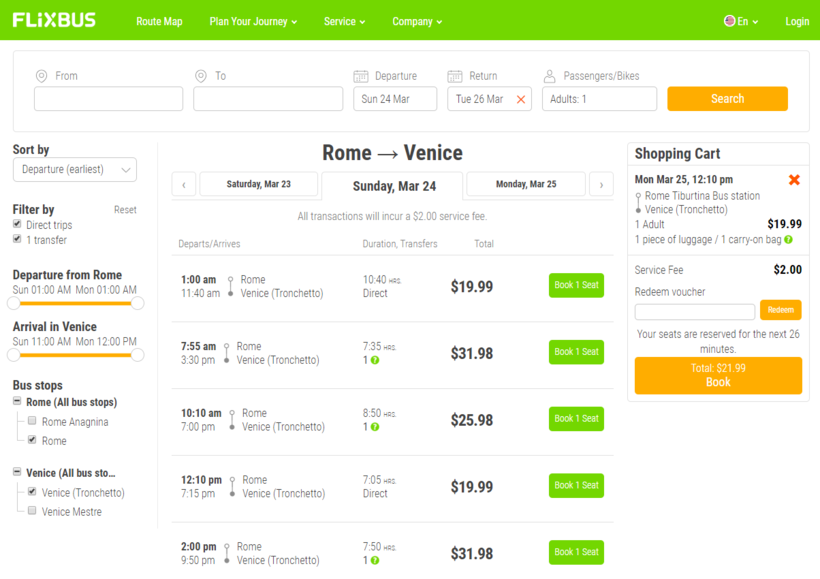Open the language selector En dropdown

[x=741, y=21]
